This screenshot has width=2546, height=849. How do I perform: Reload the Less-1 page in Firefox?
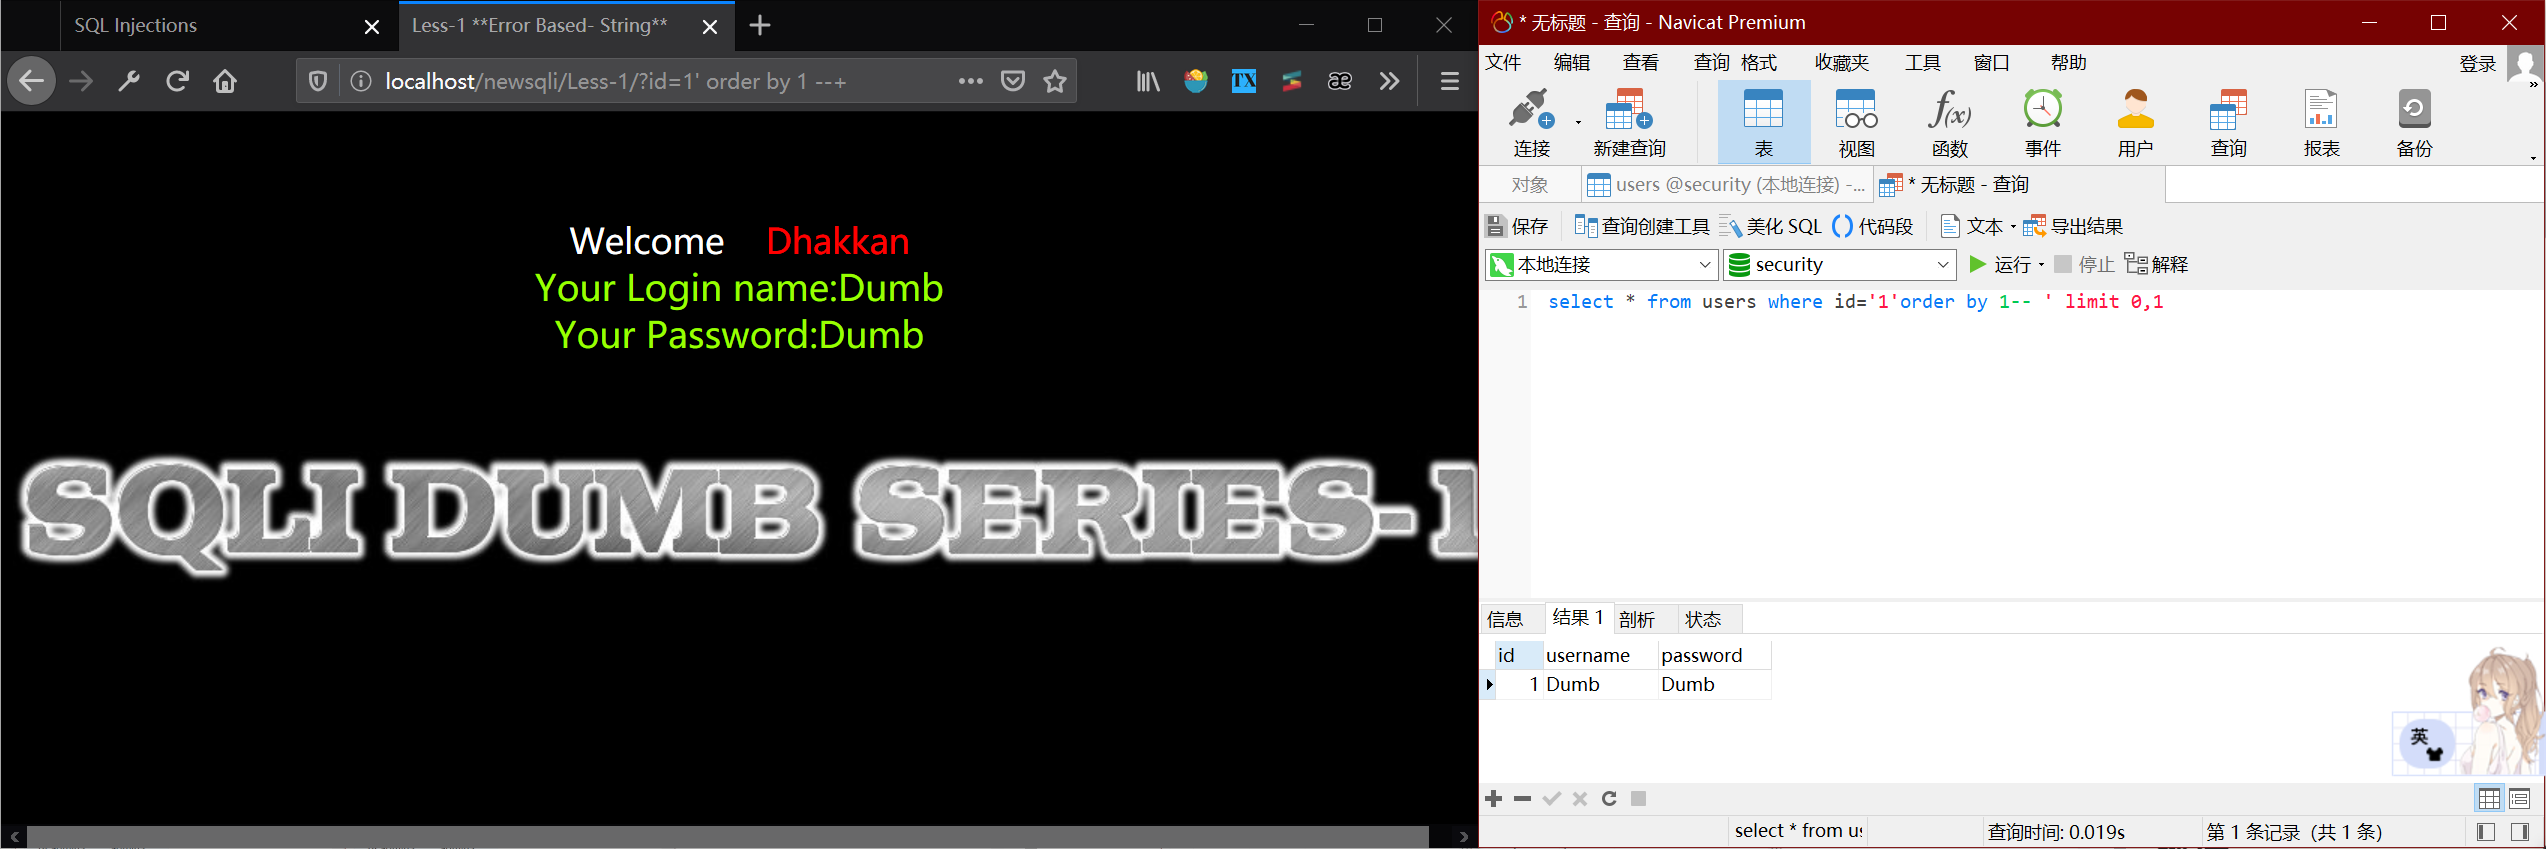(x=178, y=81)
